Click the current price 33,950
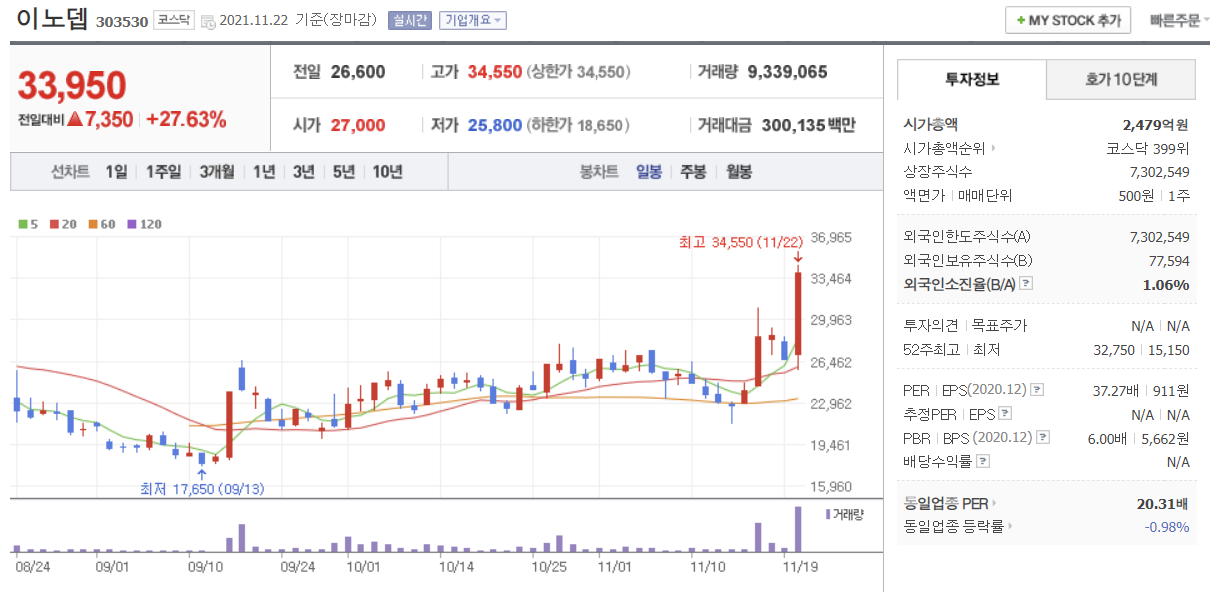Screen dimensions: 1218x592 pyautogui.click(x=72, y=86)
